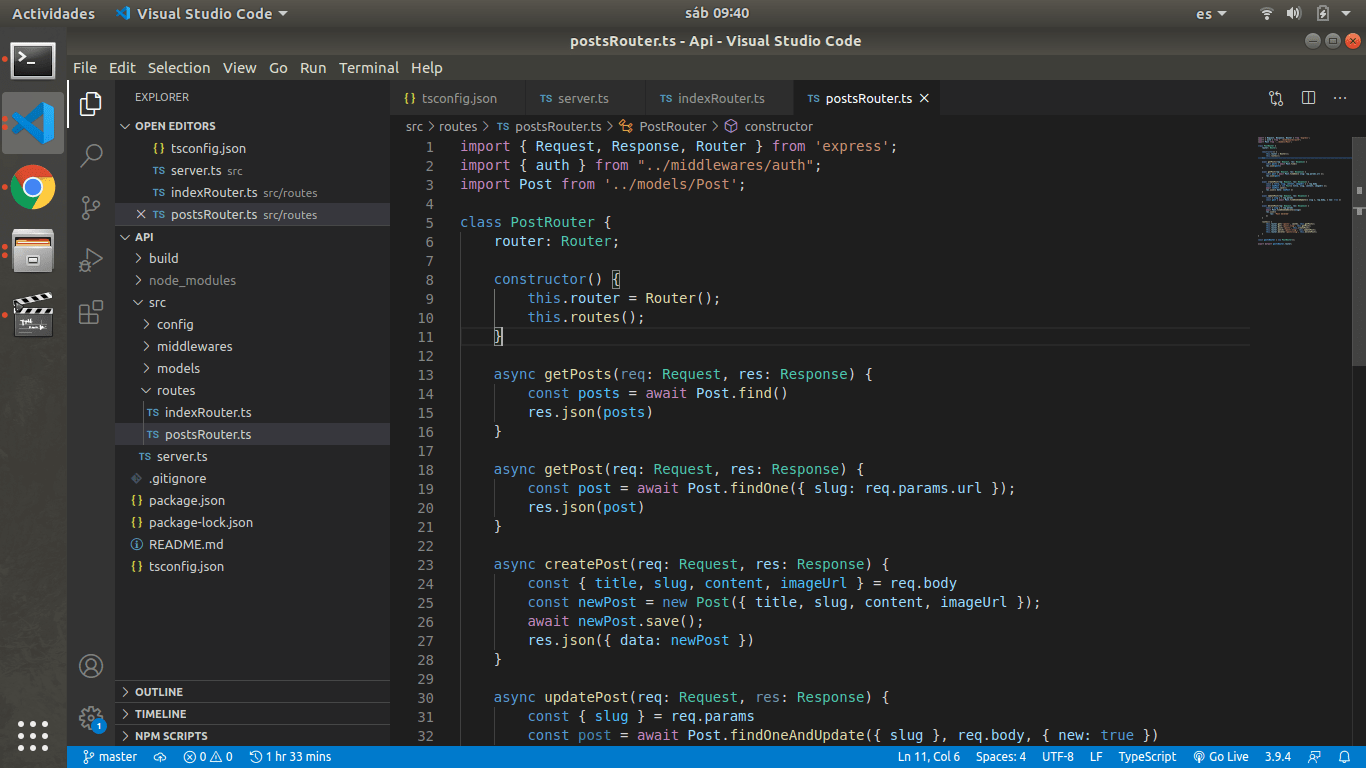Open the Google Chrome dock icon
The width and height of the screenshot is (1366, 768).
(x=33, y=187)
